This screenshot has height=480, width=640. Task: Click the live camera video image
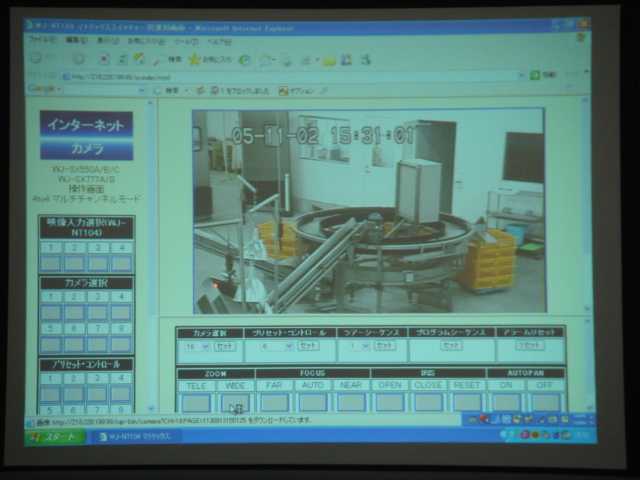368,211
